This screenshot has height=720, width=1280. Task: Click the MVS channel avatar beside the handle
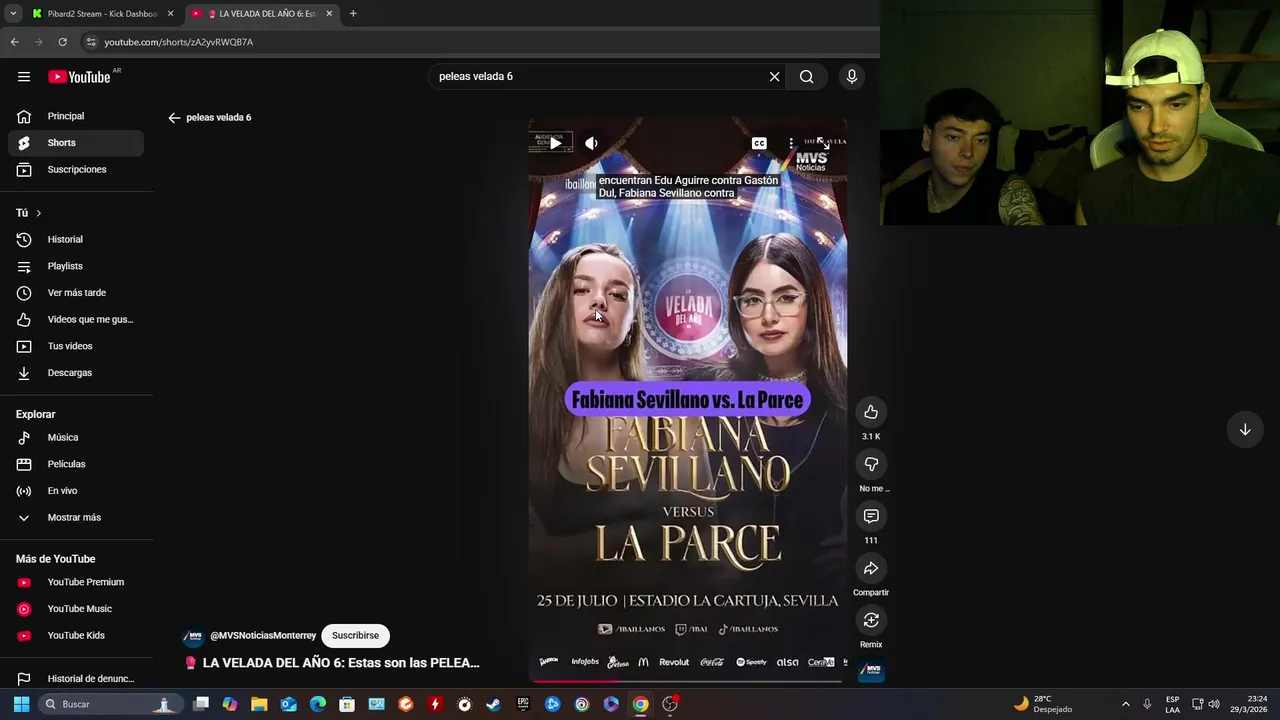[194, 635]
